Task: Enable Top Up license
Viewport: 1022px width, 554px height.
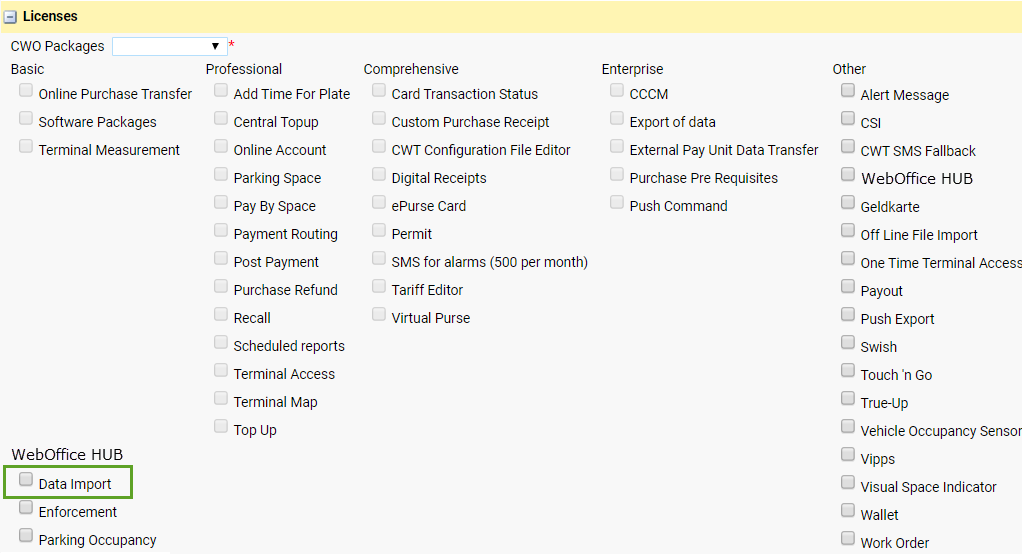Action: (221, 426)
